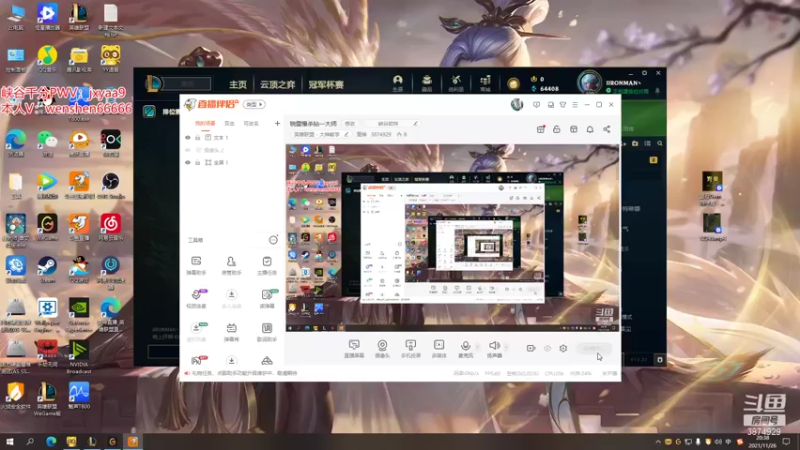The width and height of the screenshot is (800, 450).
Task: Open 歌词助手 tool in toolbox
Action: coord(267,332)
